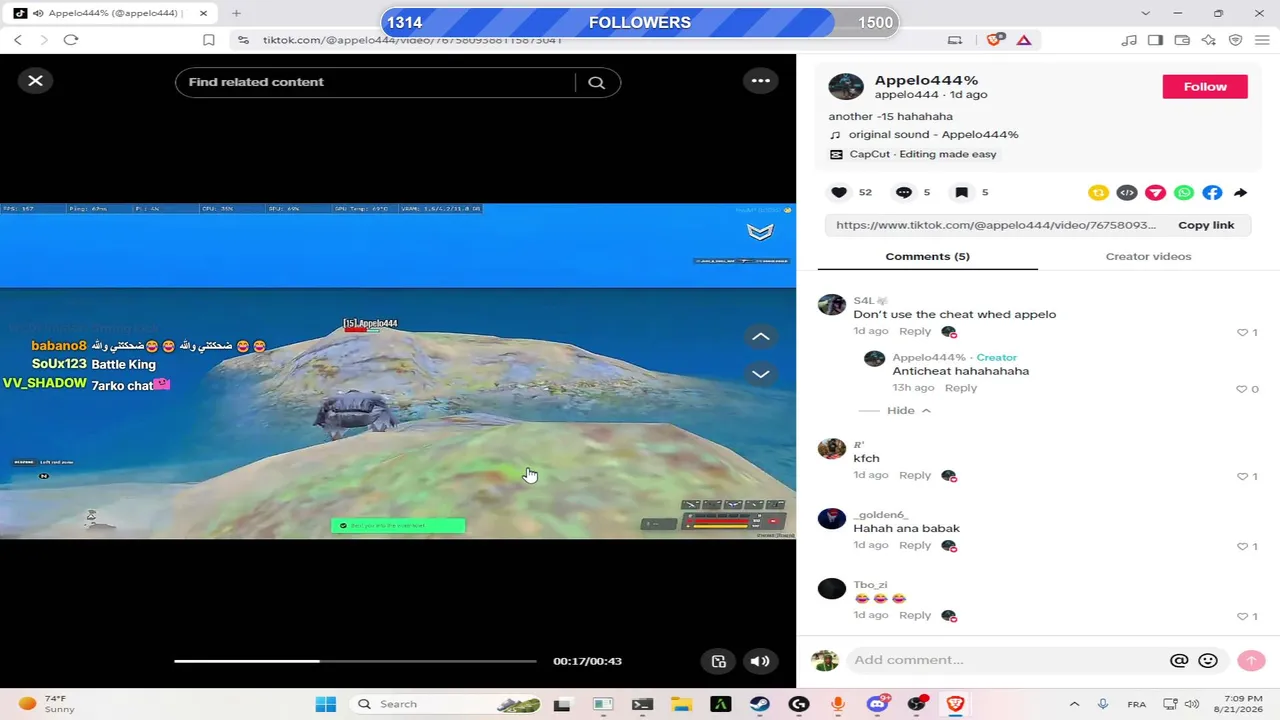Open comments via the speech bubble icon
1280x720 pixels.
[904, 192]
